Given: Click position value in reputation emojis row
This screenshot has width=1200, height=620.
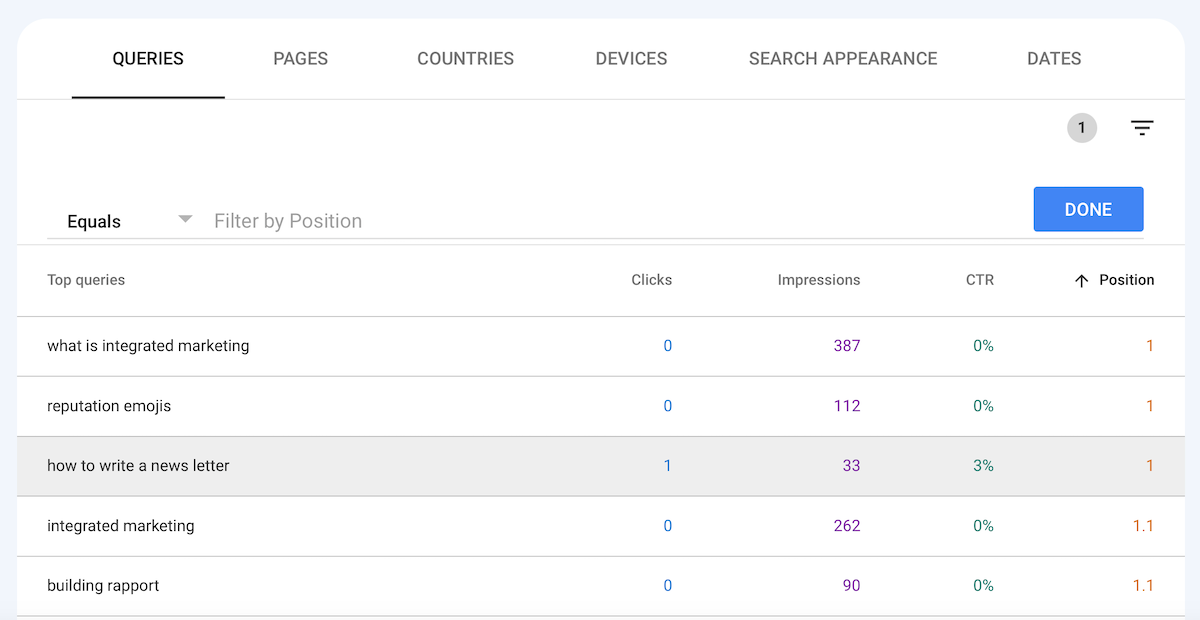Looking at the screenshot, I should pyautogui.click(x=1150, y=406).
